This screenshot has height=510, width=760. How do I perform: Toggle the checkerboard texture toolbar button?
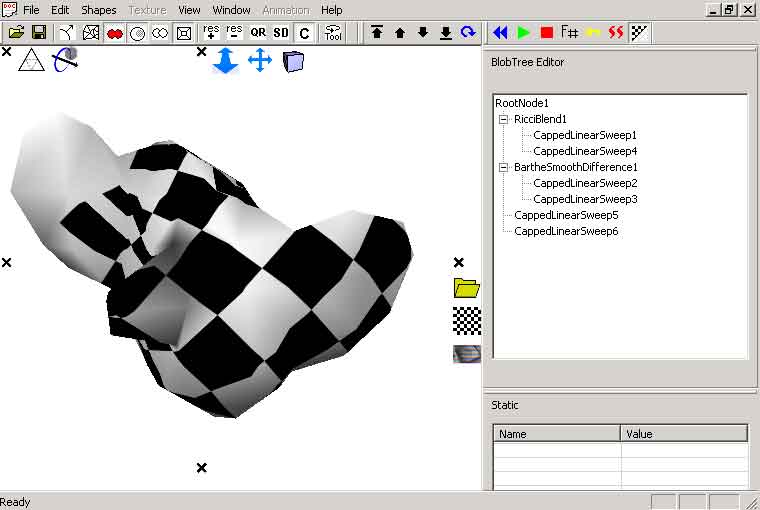click(640, 33)
